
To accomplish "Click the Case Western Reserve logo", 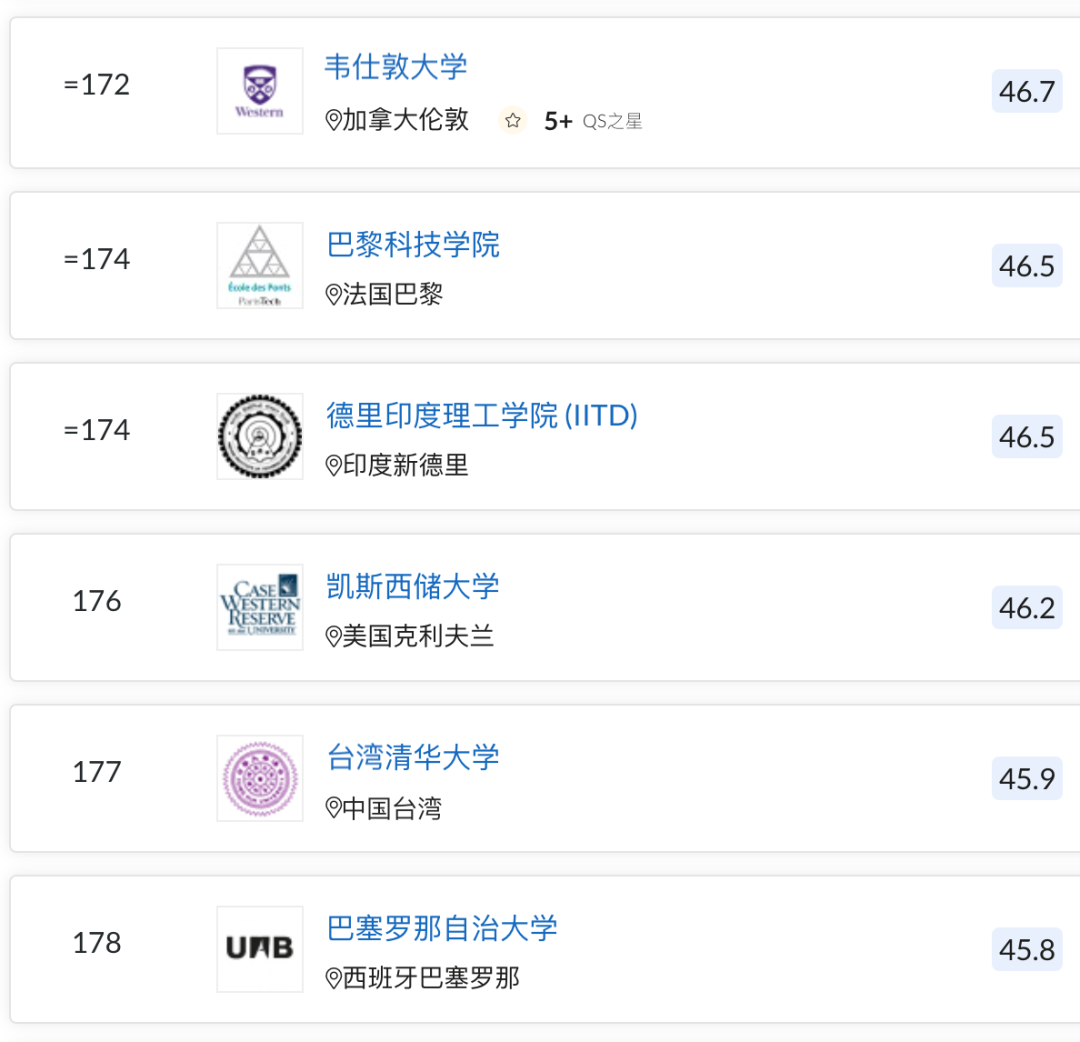I will [259, 607].
